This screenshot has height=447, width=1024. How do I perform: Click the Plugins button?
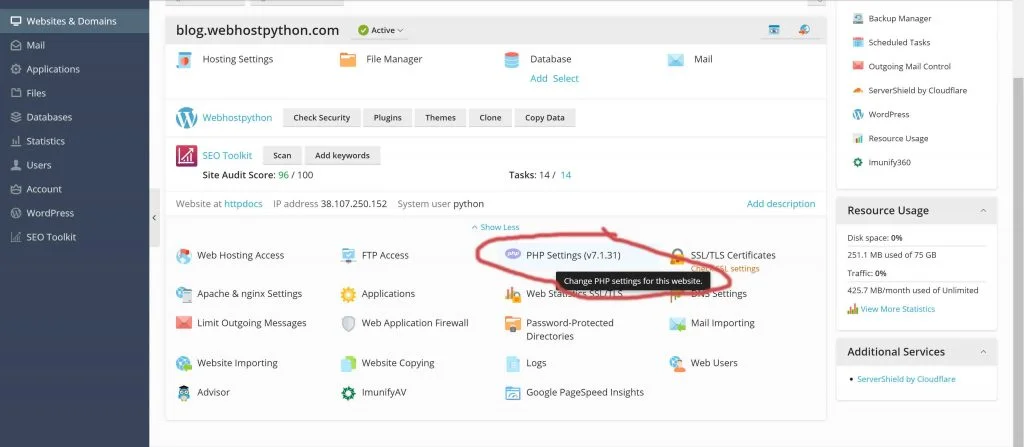click(x=387, y=118)
